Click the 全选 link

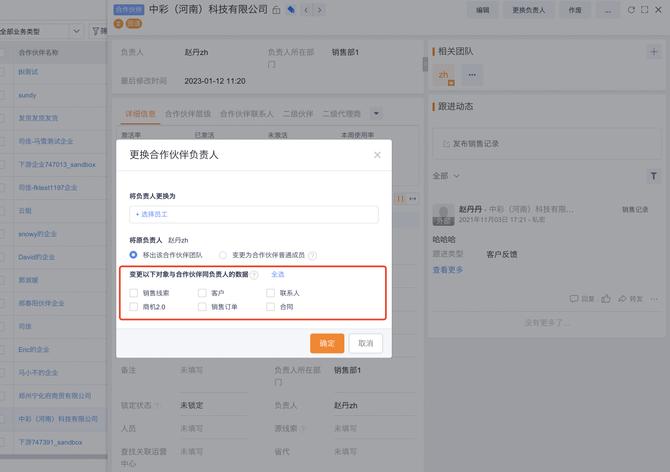(x=278, y=274)
